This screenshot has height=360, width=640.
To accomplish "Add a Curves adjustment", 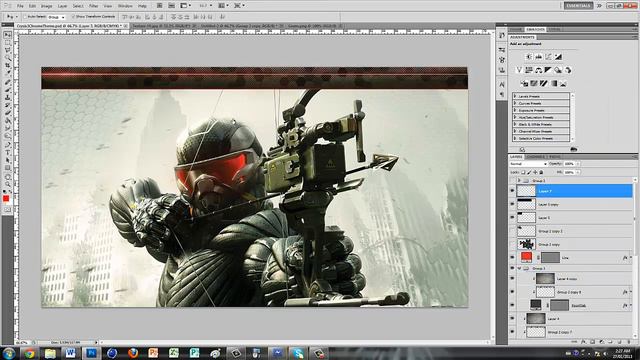I will [549, 57].
